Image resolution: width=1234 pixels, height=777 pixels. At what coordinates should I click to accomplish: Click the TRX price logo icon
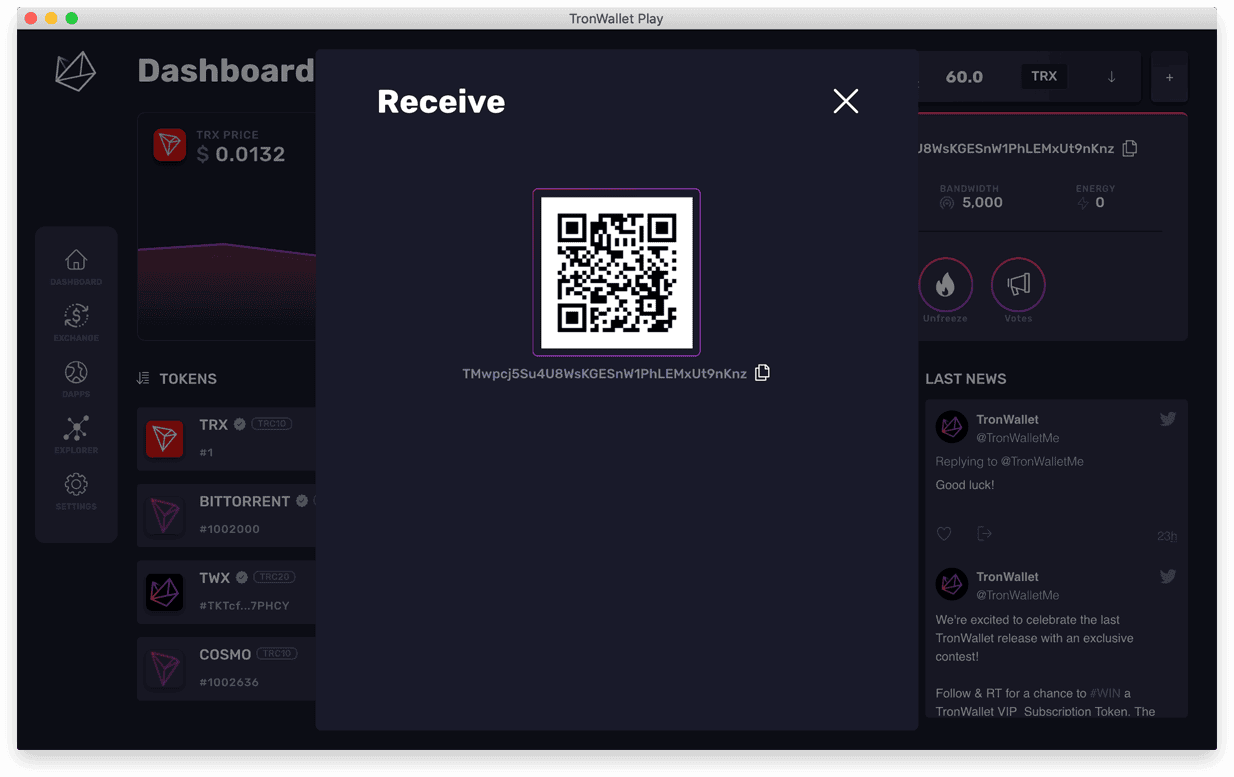(169, 145)
